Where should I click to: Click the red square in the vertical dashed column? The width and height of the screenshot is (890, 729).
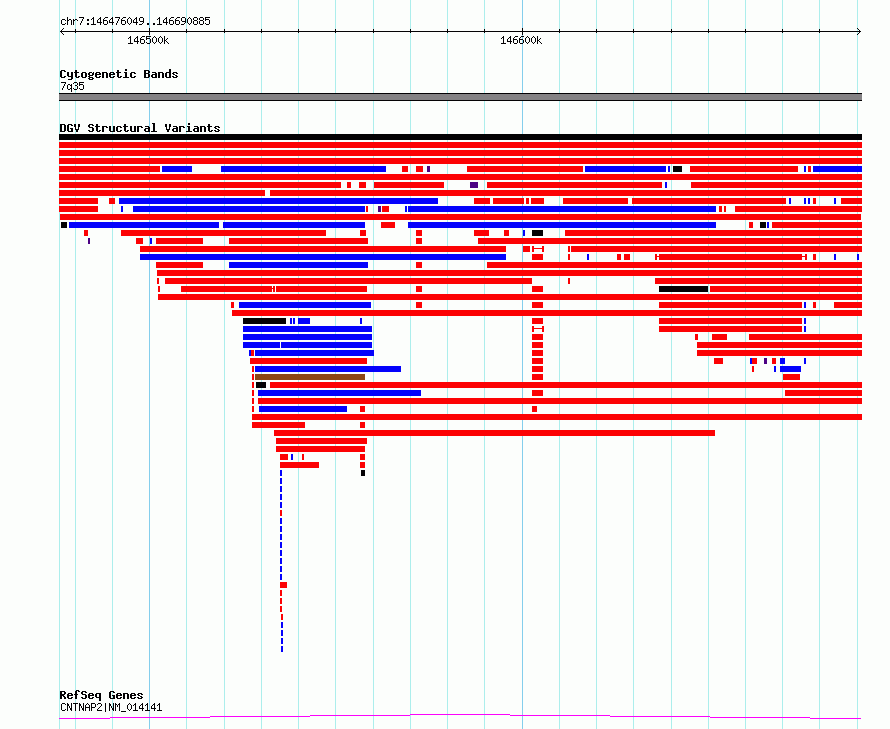coord(284,585)
